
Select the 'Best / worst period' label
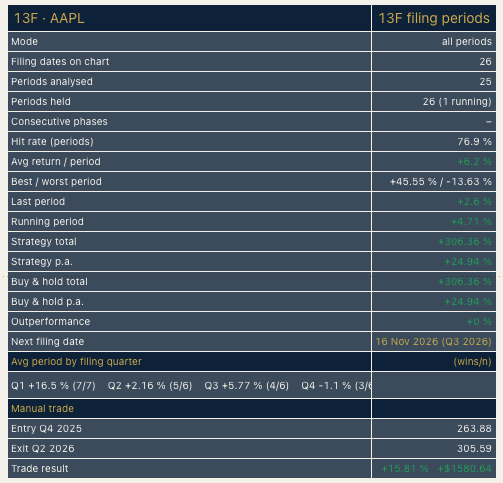pos(56,182)
